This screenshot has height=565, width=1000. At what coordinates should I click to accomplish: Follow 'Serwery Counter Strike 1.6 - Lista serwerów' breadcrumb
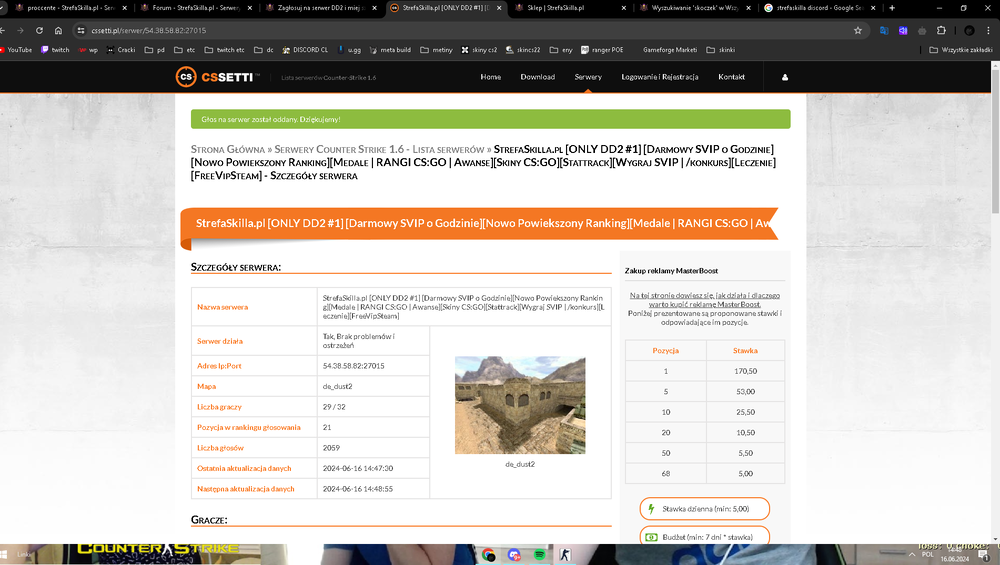[379, 149]
